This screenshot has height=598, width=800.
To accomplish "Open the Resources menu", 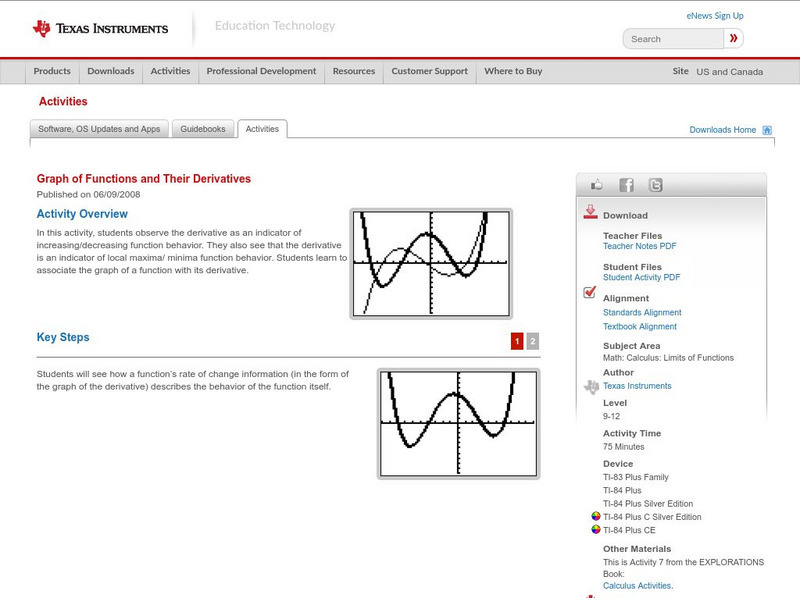I will click(x=354, y=71).
